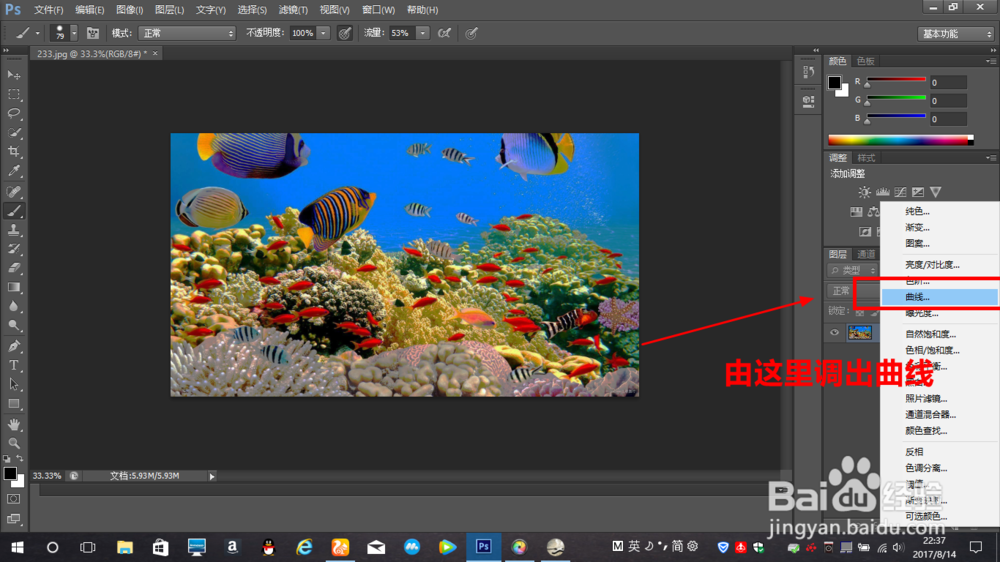Open the brush mode dropdown showing 正常

(x=187, y=33)
